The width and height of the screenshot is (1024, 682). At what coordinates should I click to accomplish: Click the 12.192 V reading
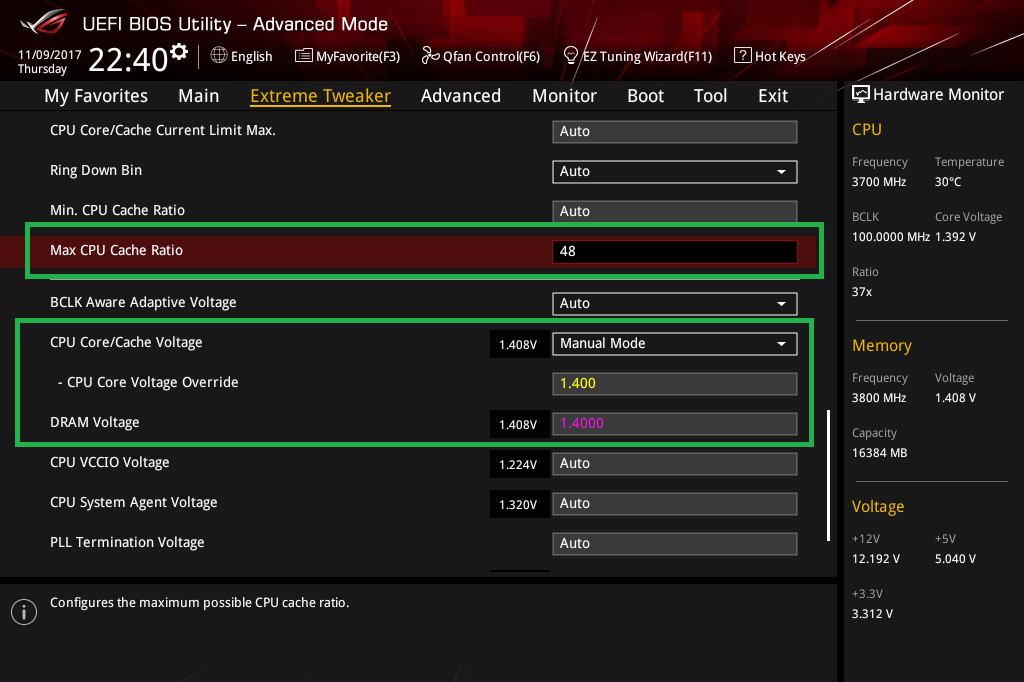coord(876,559)
